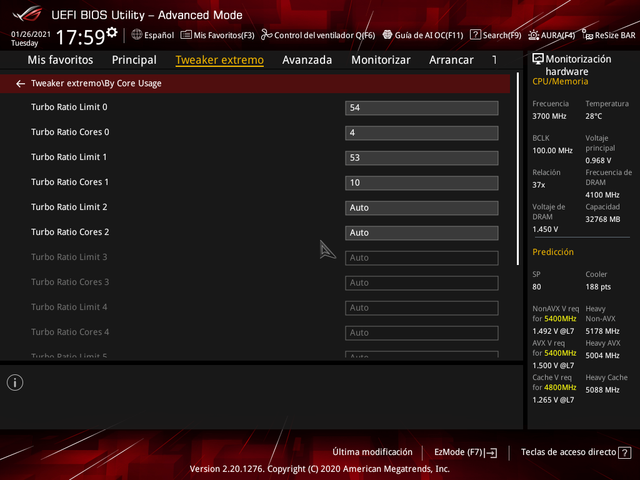
Task: Click the AI OC guide brain icon
Action: [x=387, y=35]
